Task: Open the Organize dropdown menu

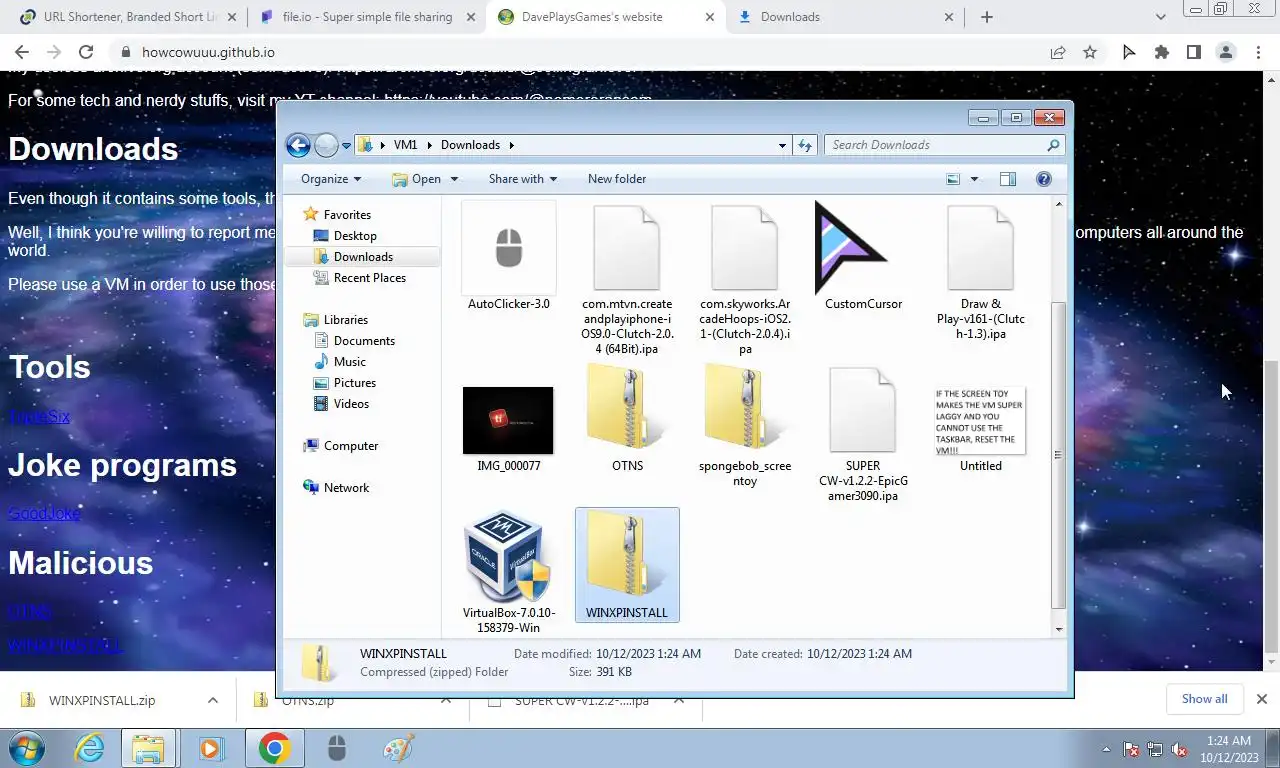Action: click(x=331, y=179)
